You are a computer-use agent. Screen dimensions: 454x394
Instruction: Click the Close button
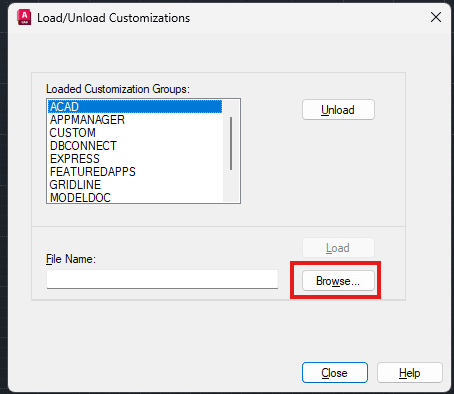[x=335, y=373]
